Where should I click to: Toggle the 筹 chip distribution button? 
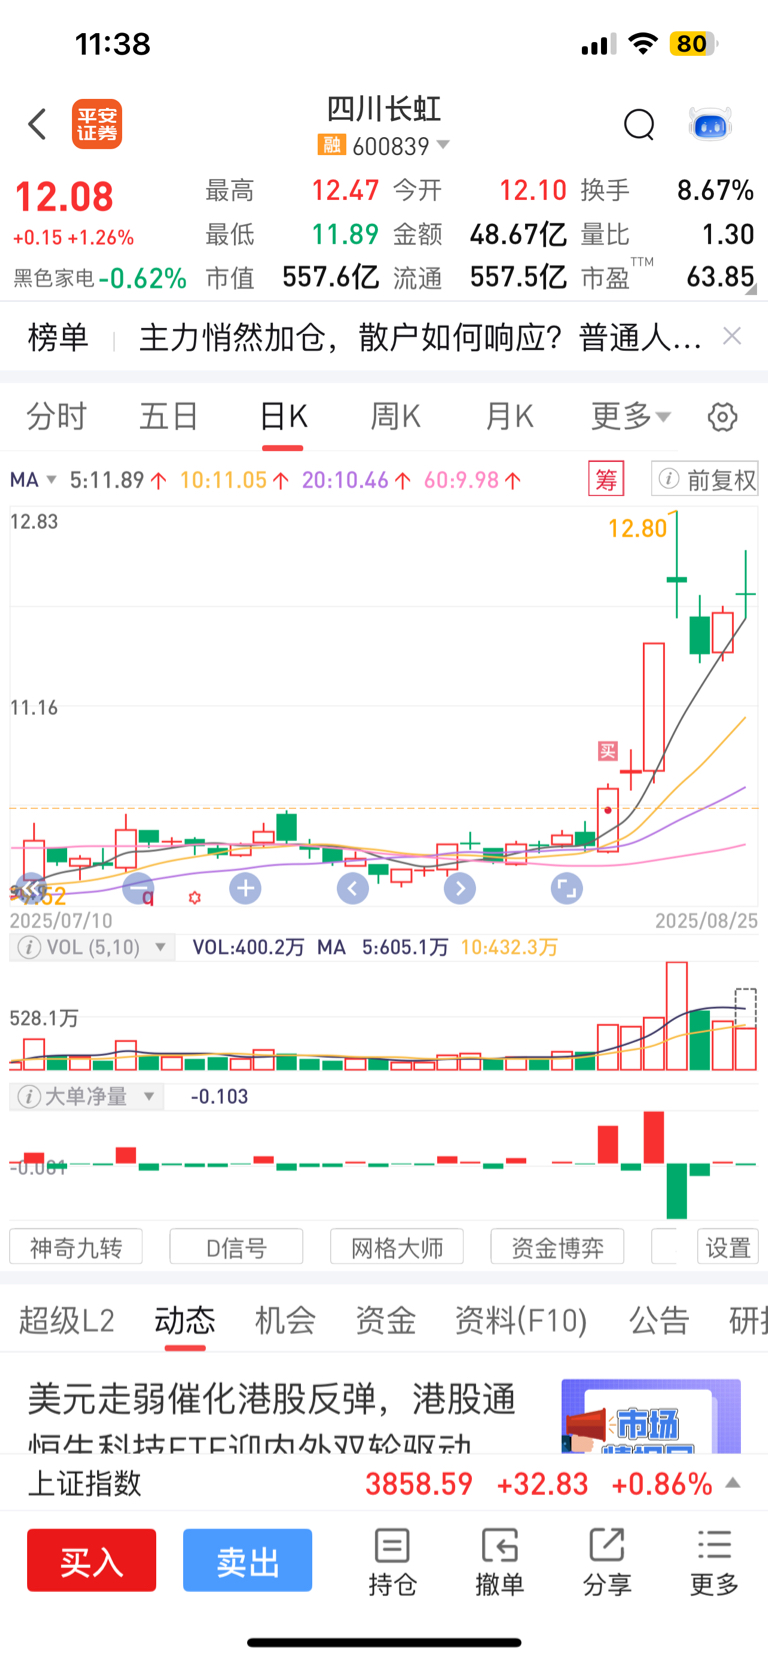click(x=606, y=479)
